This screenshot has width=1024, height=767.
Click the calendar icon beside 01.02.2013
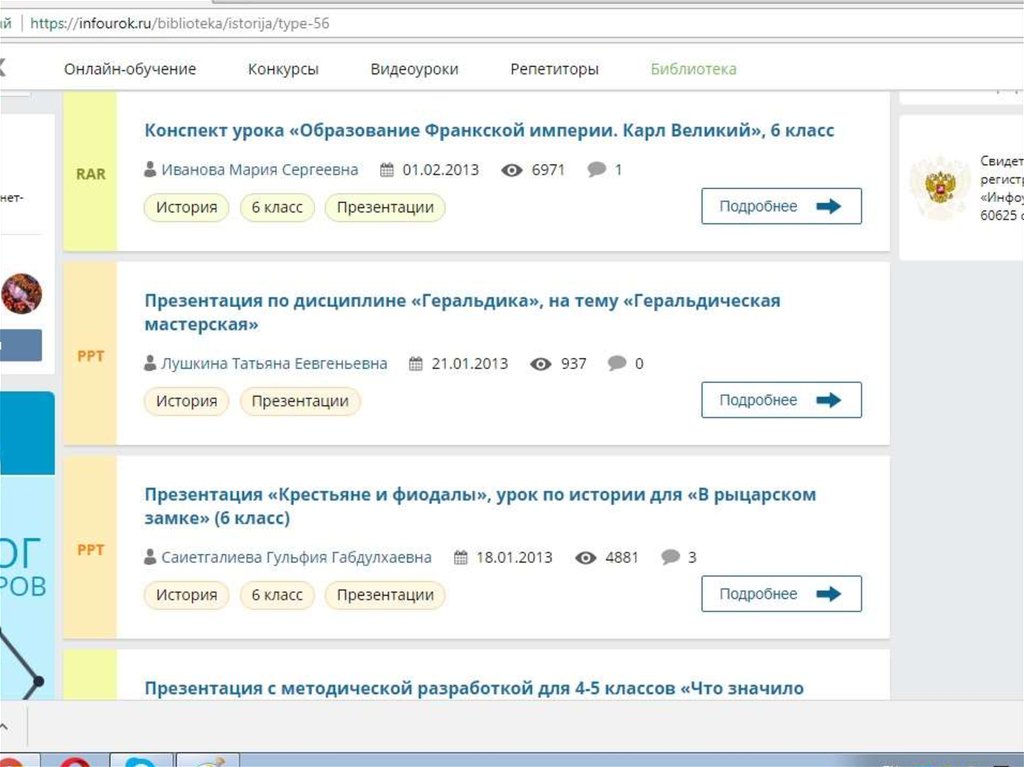click(387, 170)
